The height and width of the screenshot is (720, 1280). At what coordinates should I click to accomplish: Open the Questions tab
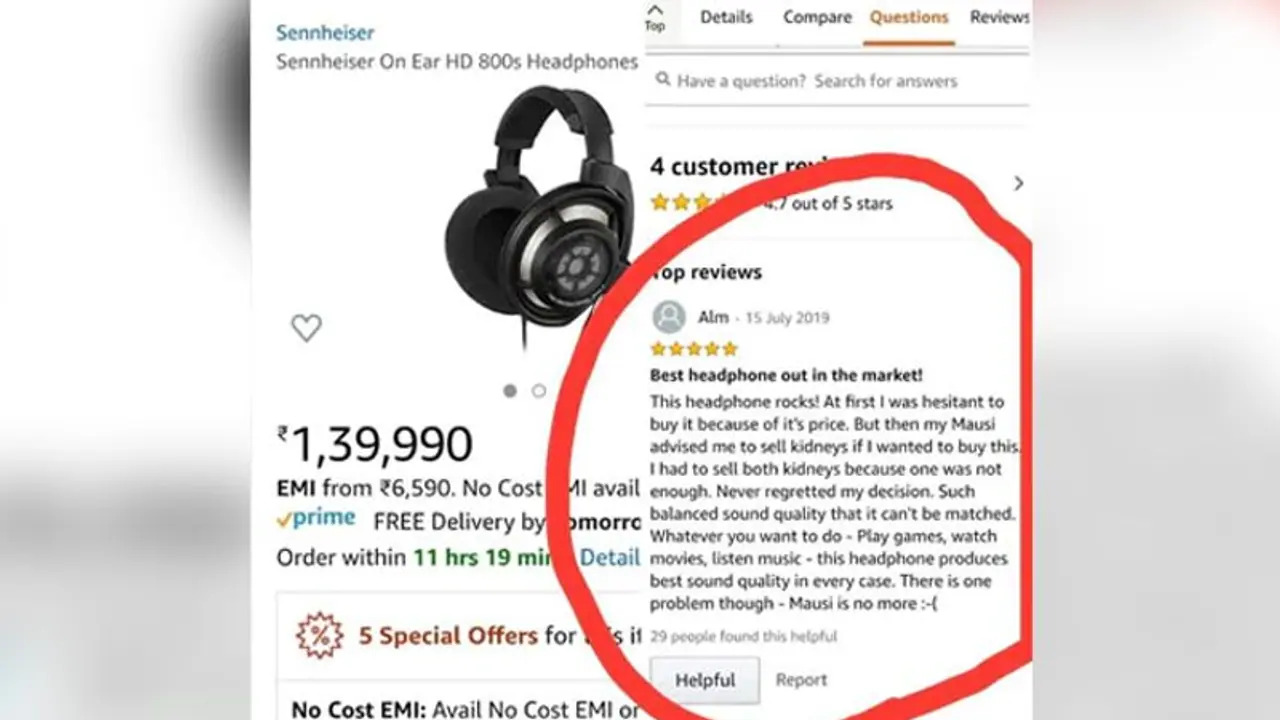click(x=909, y=17)
